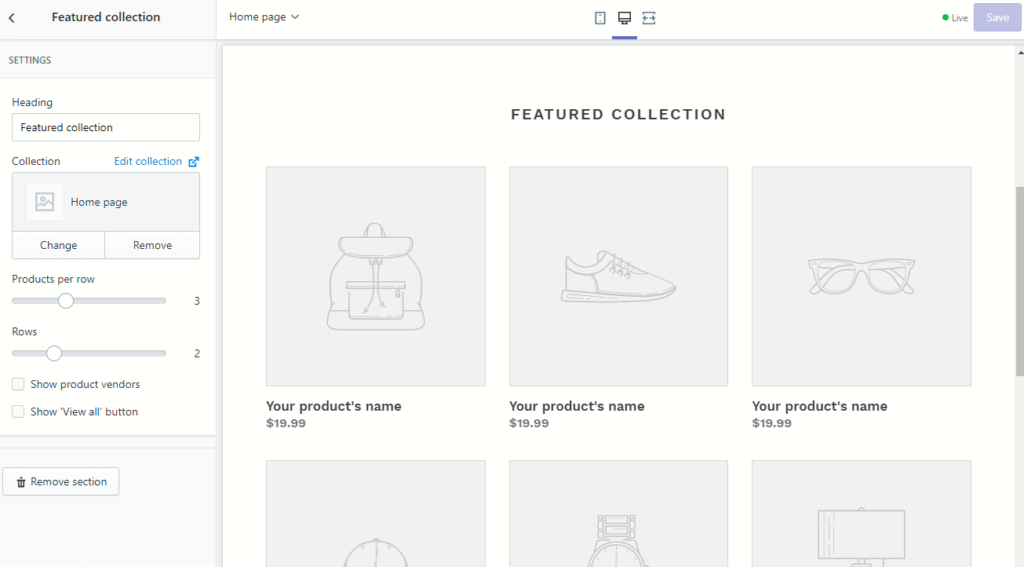Click the Featured collection panel title
The width and height of the screenshot is (1024, 567).
[x=106, y=17]
